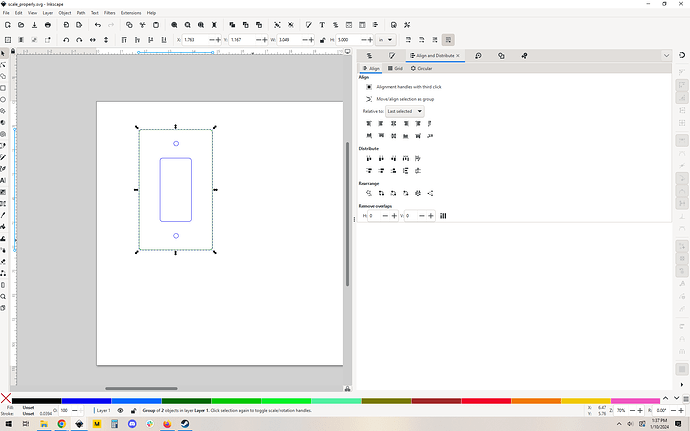Toggle the width/height lock ratio
This screenshot has width=690, height=431.
coord(322,40)
